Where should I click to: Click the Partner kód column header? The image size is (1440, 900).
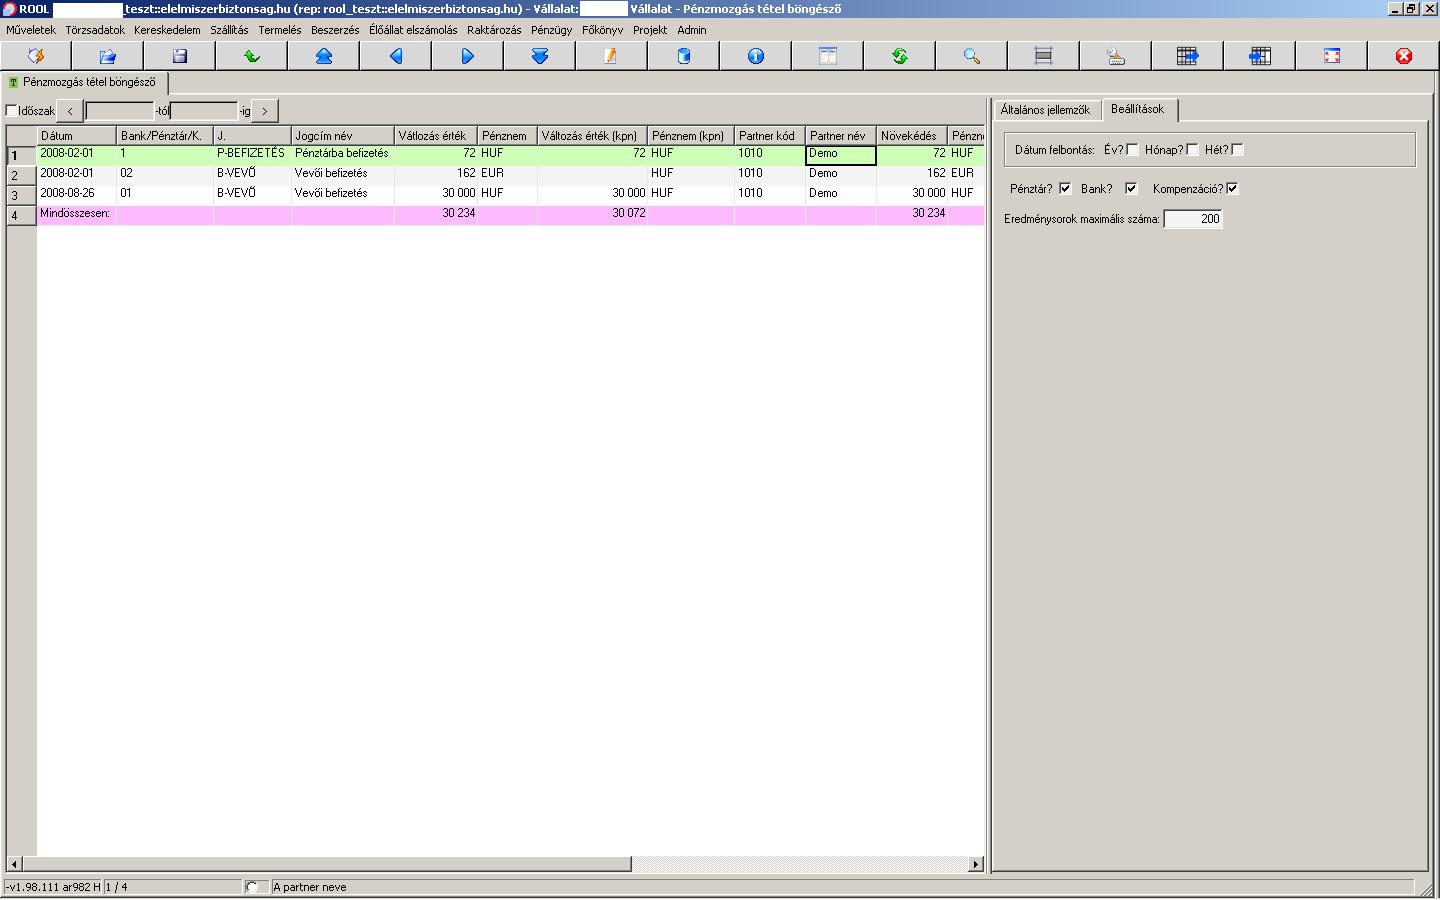(770, 136)
